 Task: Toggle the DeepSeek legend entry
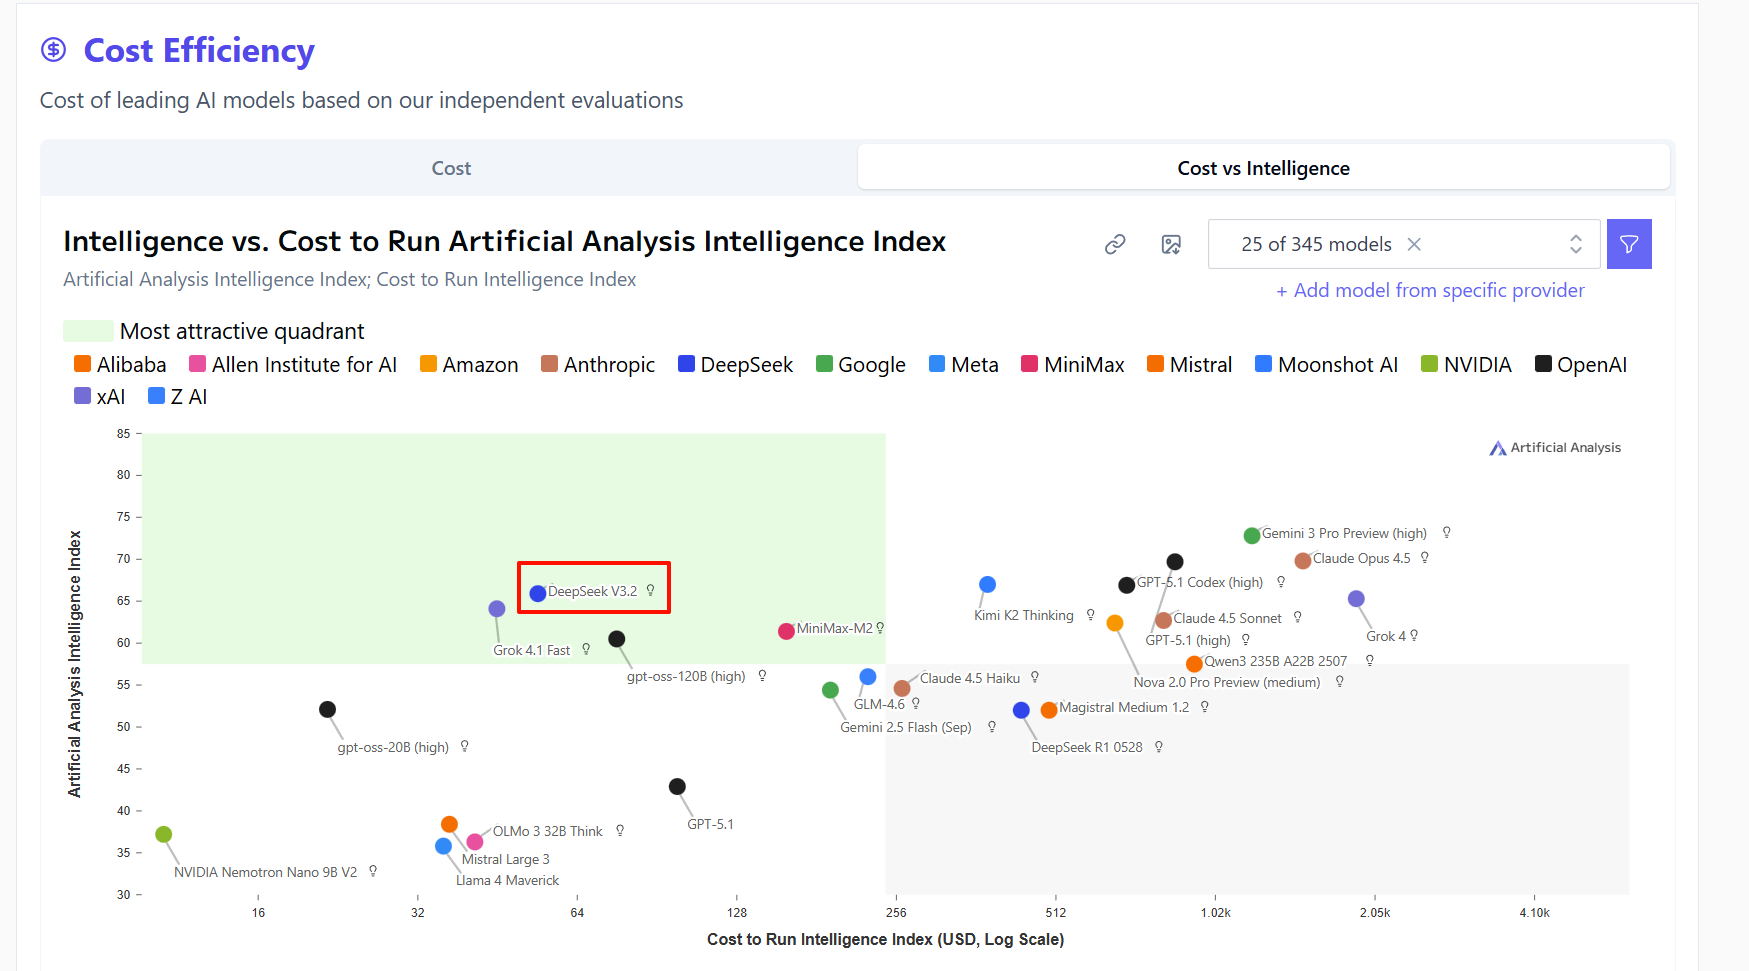735,365
